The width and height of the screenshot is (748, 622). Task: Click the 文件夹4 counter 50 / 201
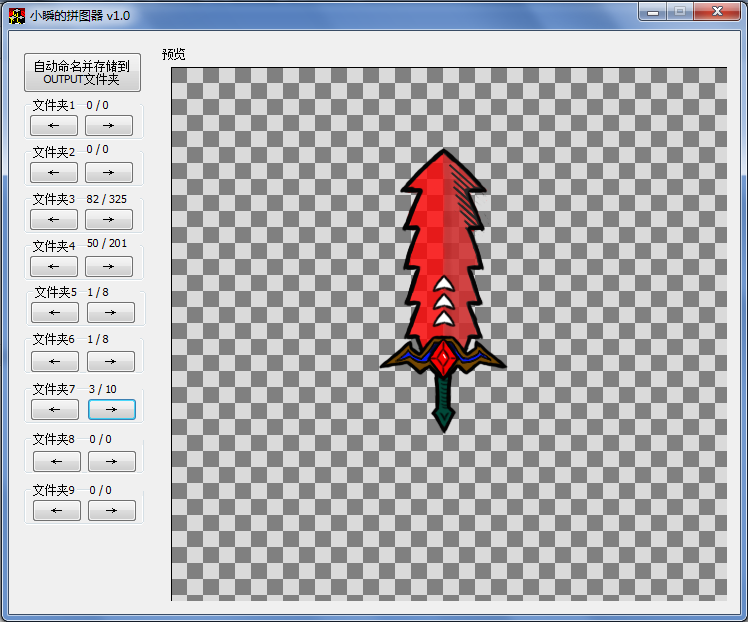(107, 243)
